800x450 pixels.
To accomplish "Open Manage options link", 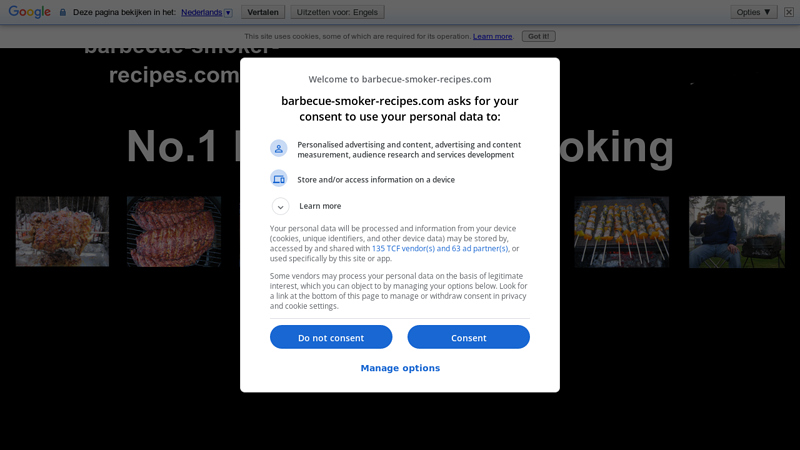I will 400,368.
